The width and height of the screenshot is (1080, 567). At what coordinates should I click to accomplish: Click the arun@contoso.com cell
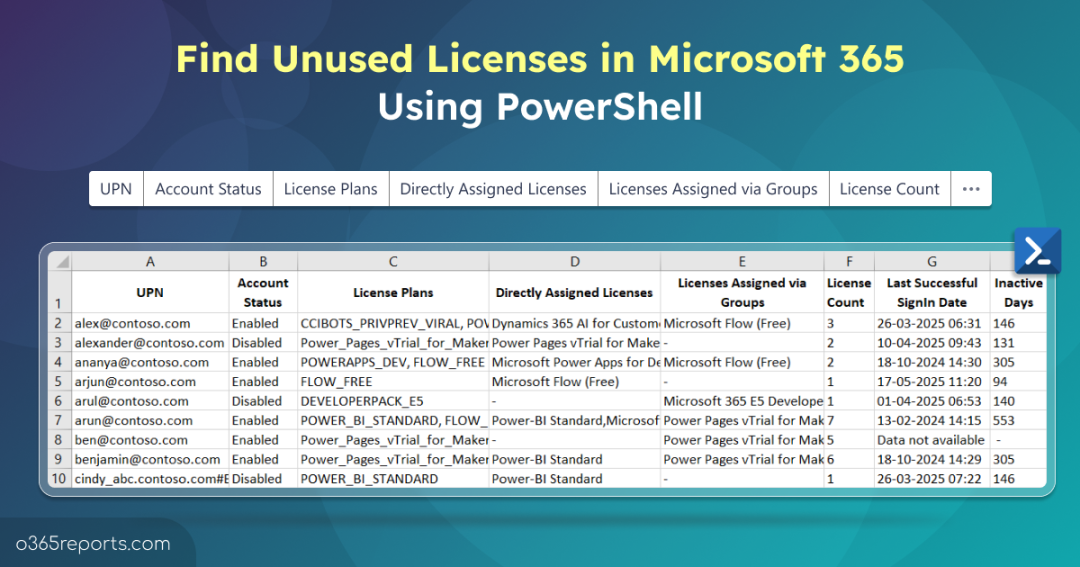[150, 420]
